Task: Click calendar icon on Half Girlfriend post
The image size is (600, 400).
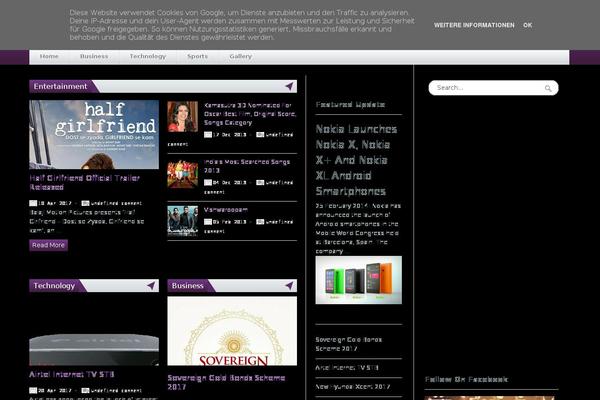Action: (x=33, y=203)
